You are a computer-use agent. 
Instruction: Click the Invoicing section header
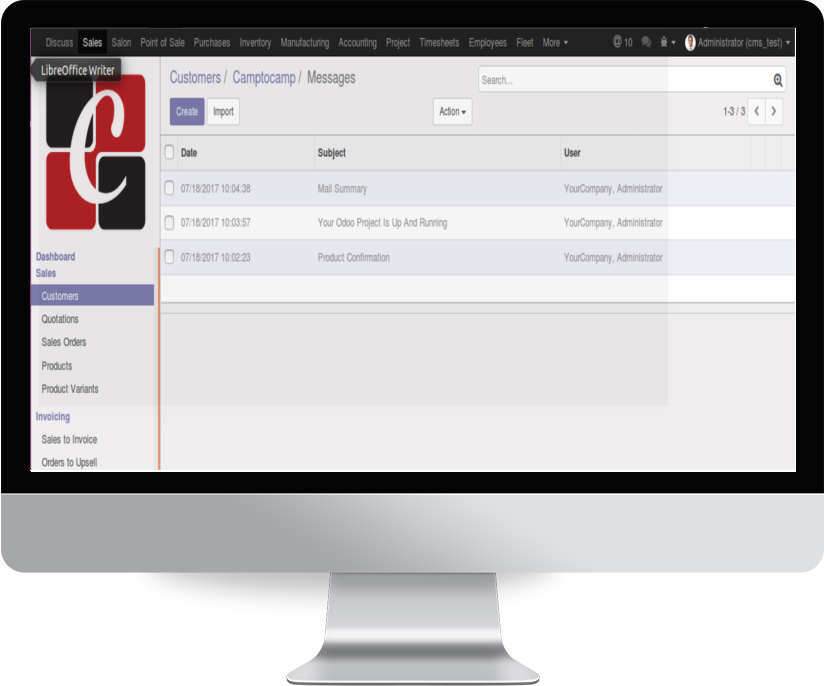click(x=53, y=417)
